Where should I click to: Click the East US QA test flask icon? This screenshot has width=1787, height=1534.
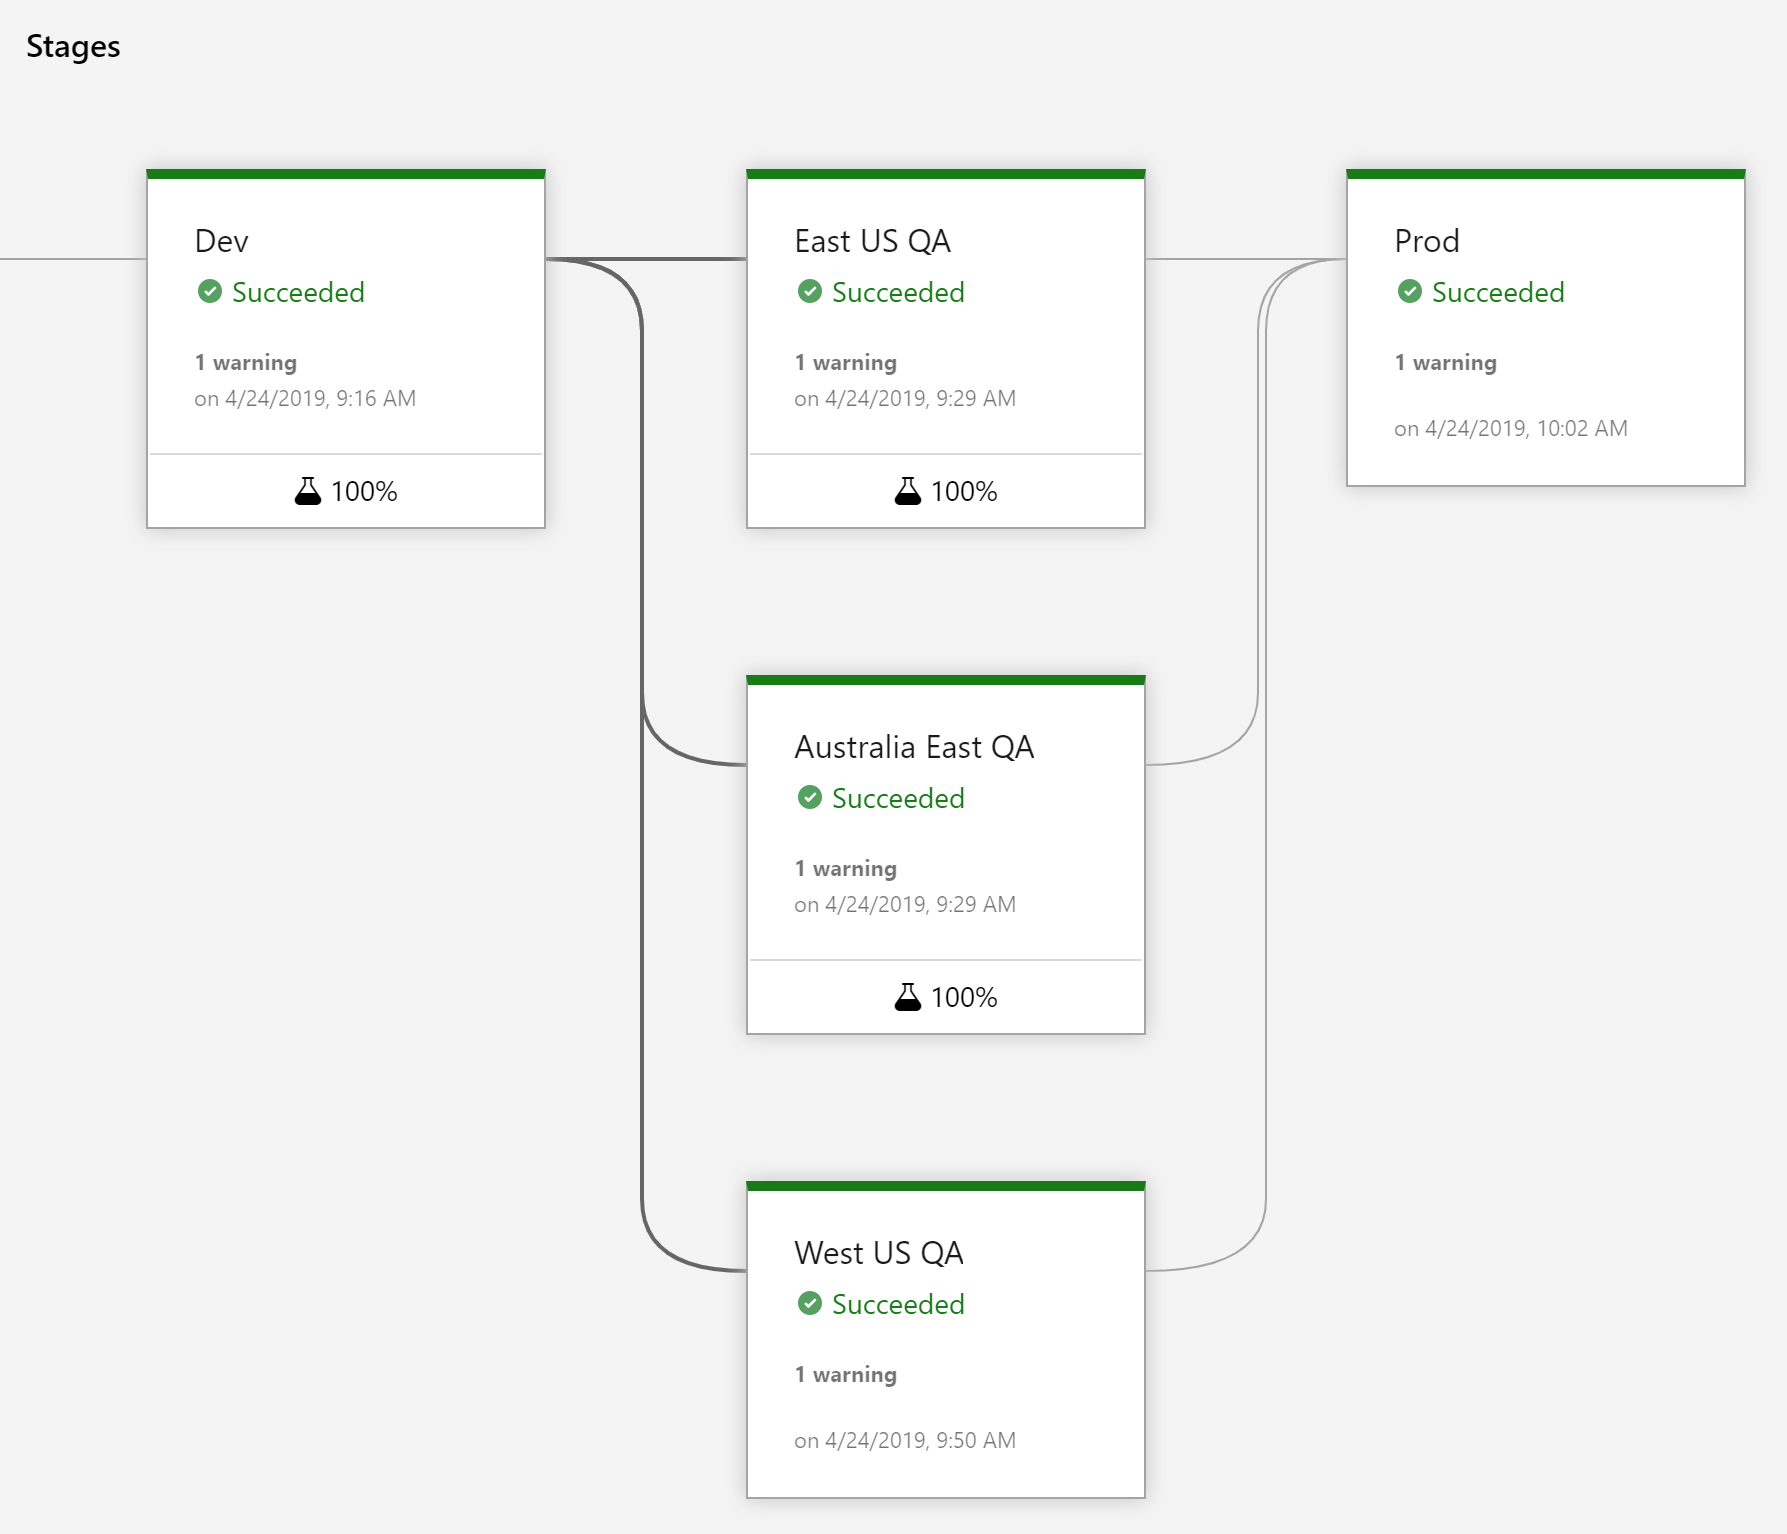[908, 491]
